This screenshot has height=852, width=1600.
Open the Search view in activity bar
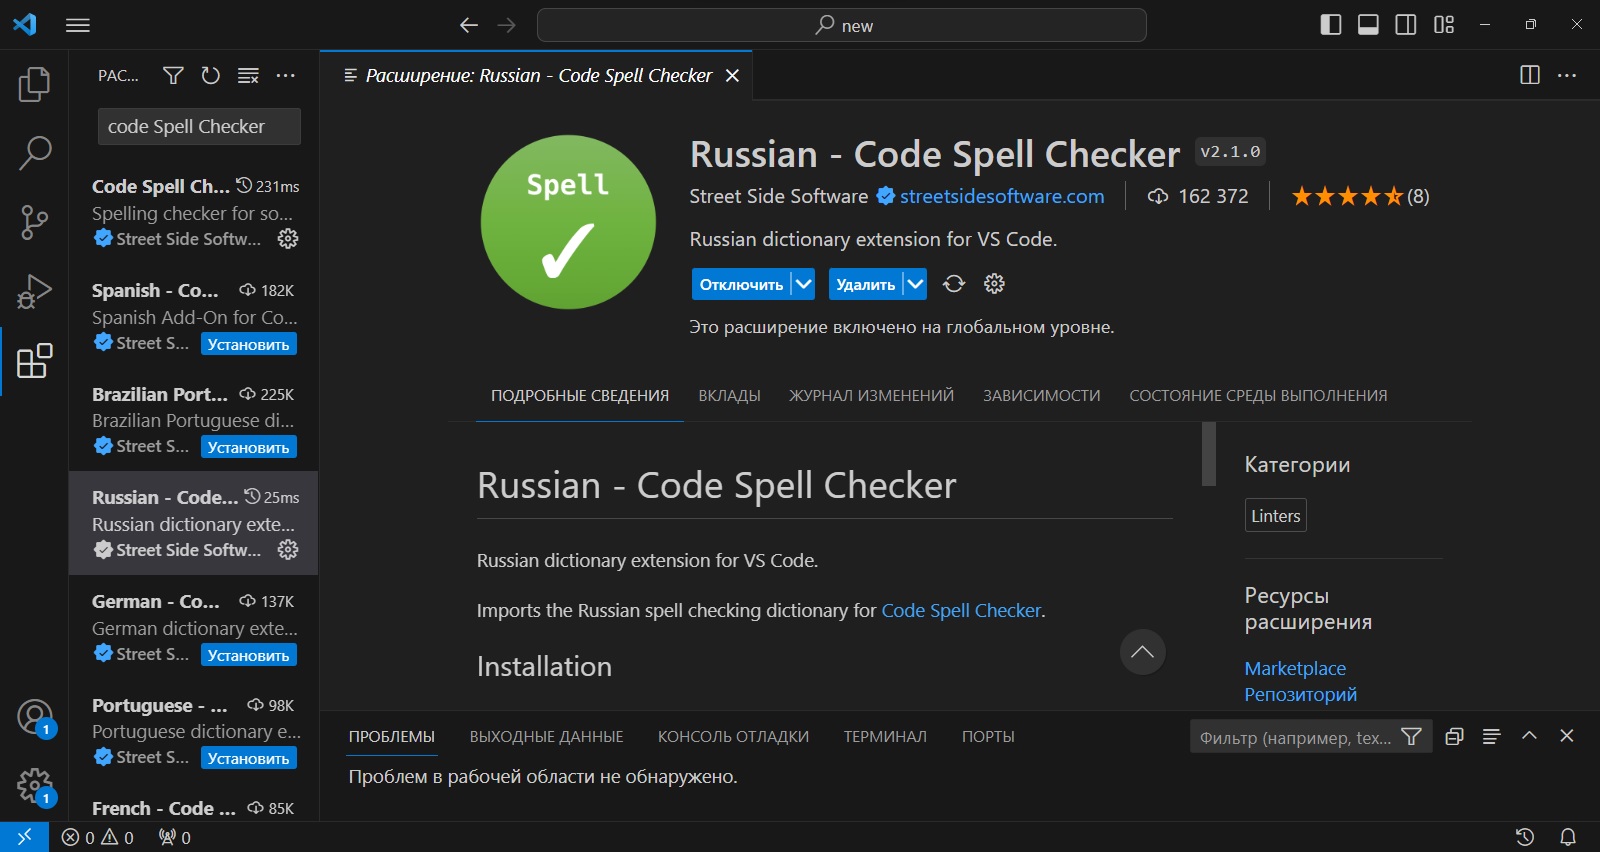pyautogui.click(x=34, y=153)
